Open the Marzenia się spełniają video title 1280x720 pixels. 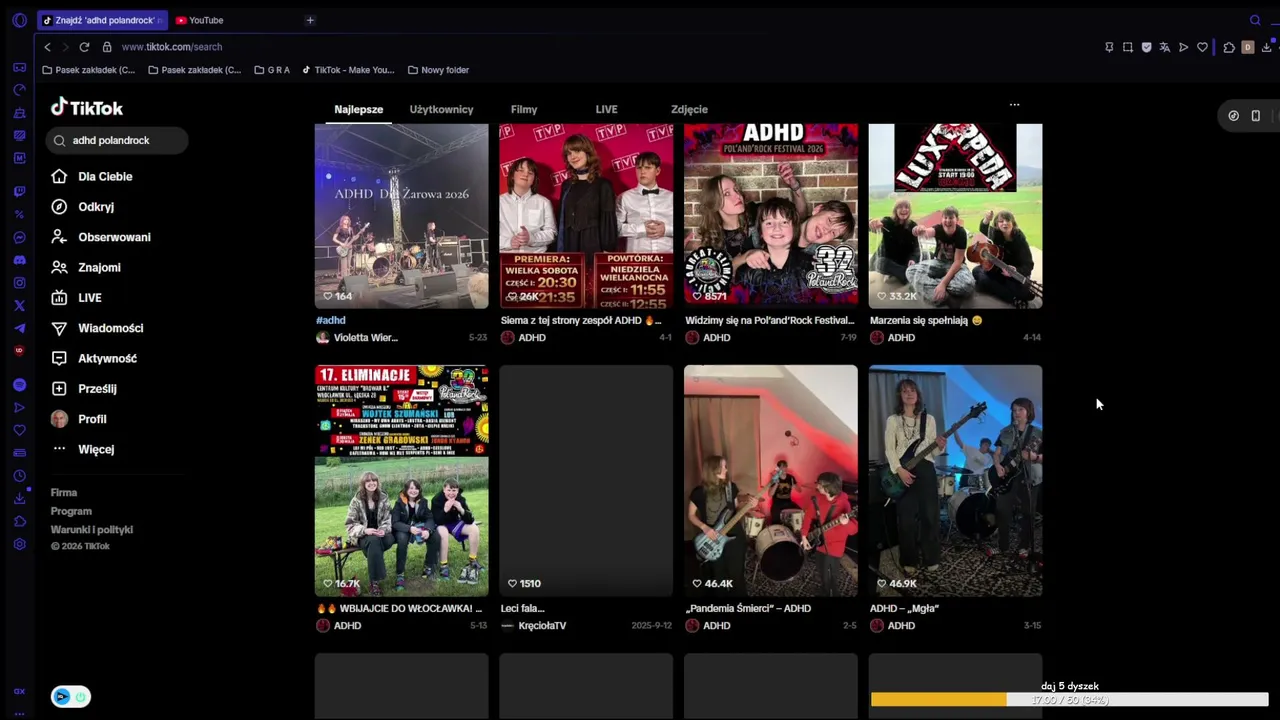tap(926, 320)
